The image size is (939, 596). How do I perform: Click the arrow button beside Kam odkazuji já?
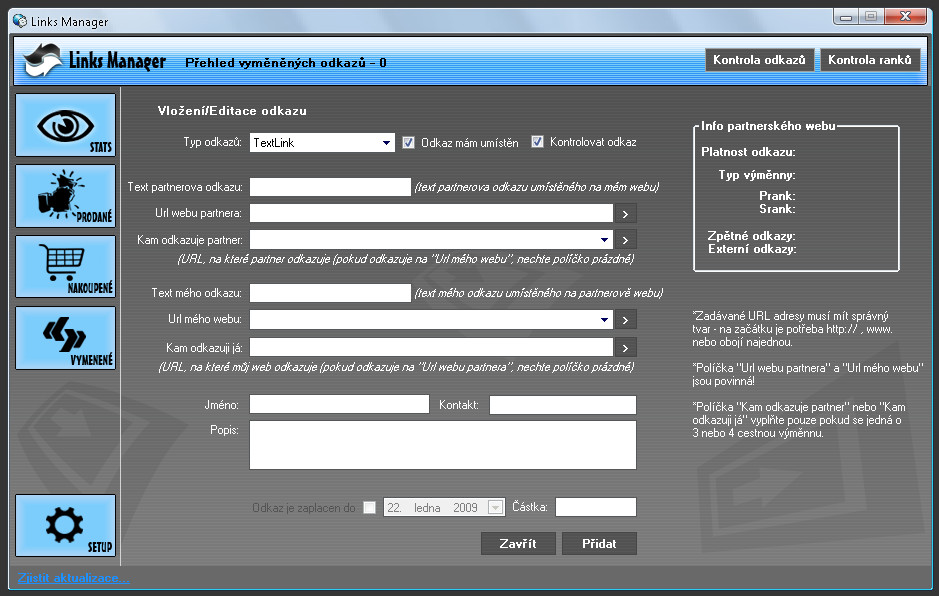click(x=625, y=348)
